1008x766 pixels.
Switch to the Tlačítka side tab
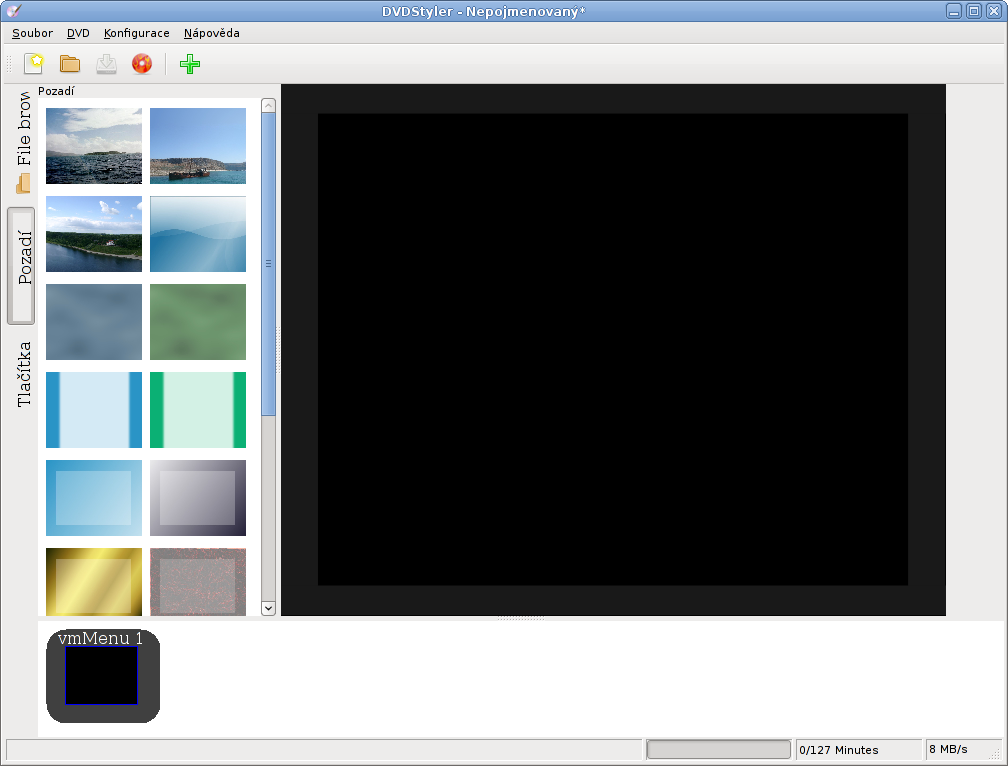tap(23, 374)
